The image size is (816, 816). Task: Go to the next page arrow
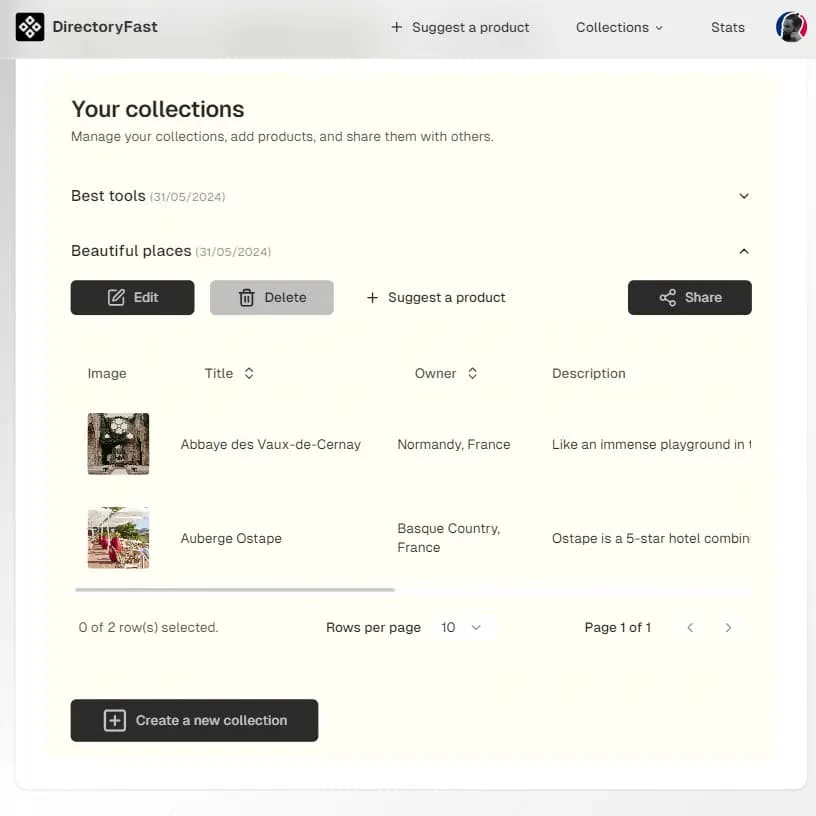click(728, 627)
